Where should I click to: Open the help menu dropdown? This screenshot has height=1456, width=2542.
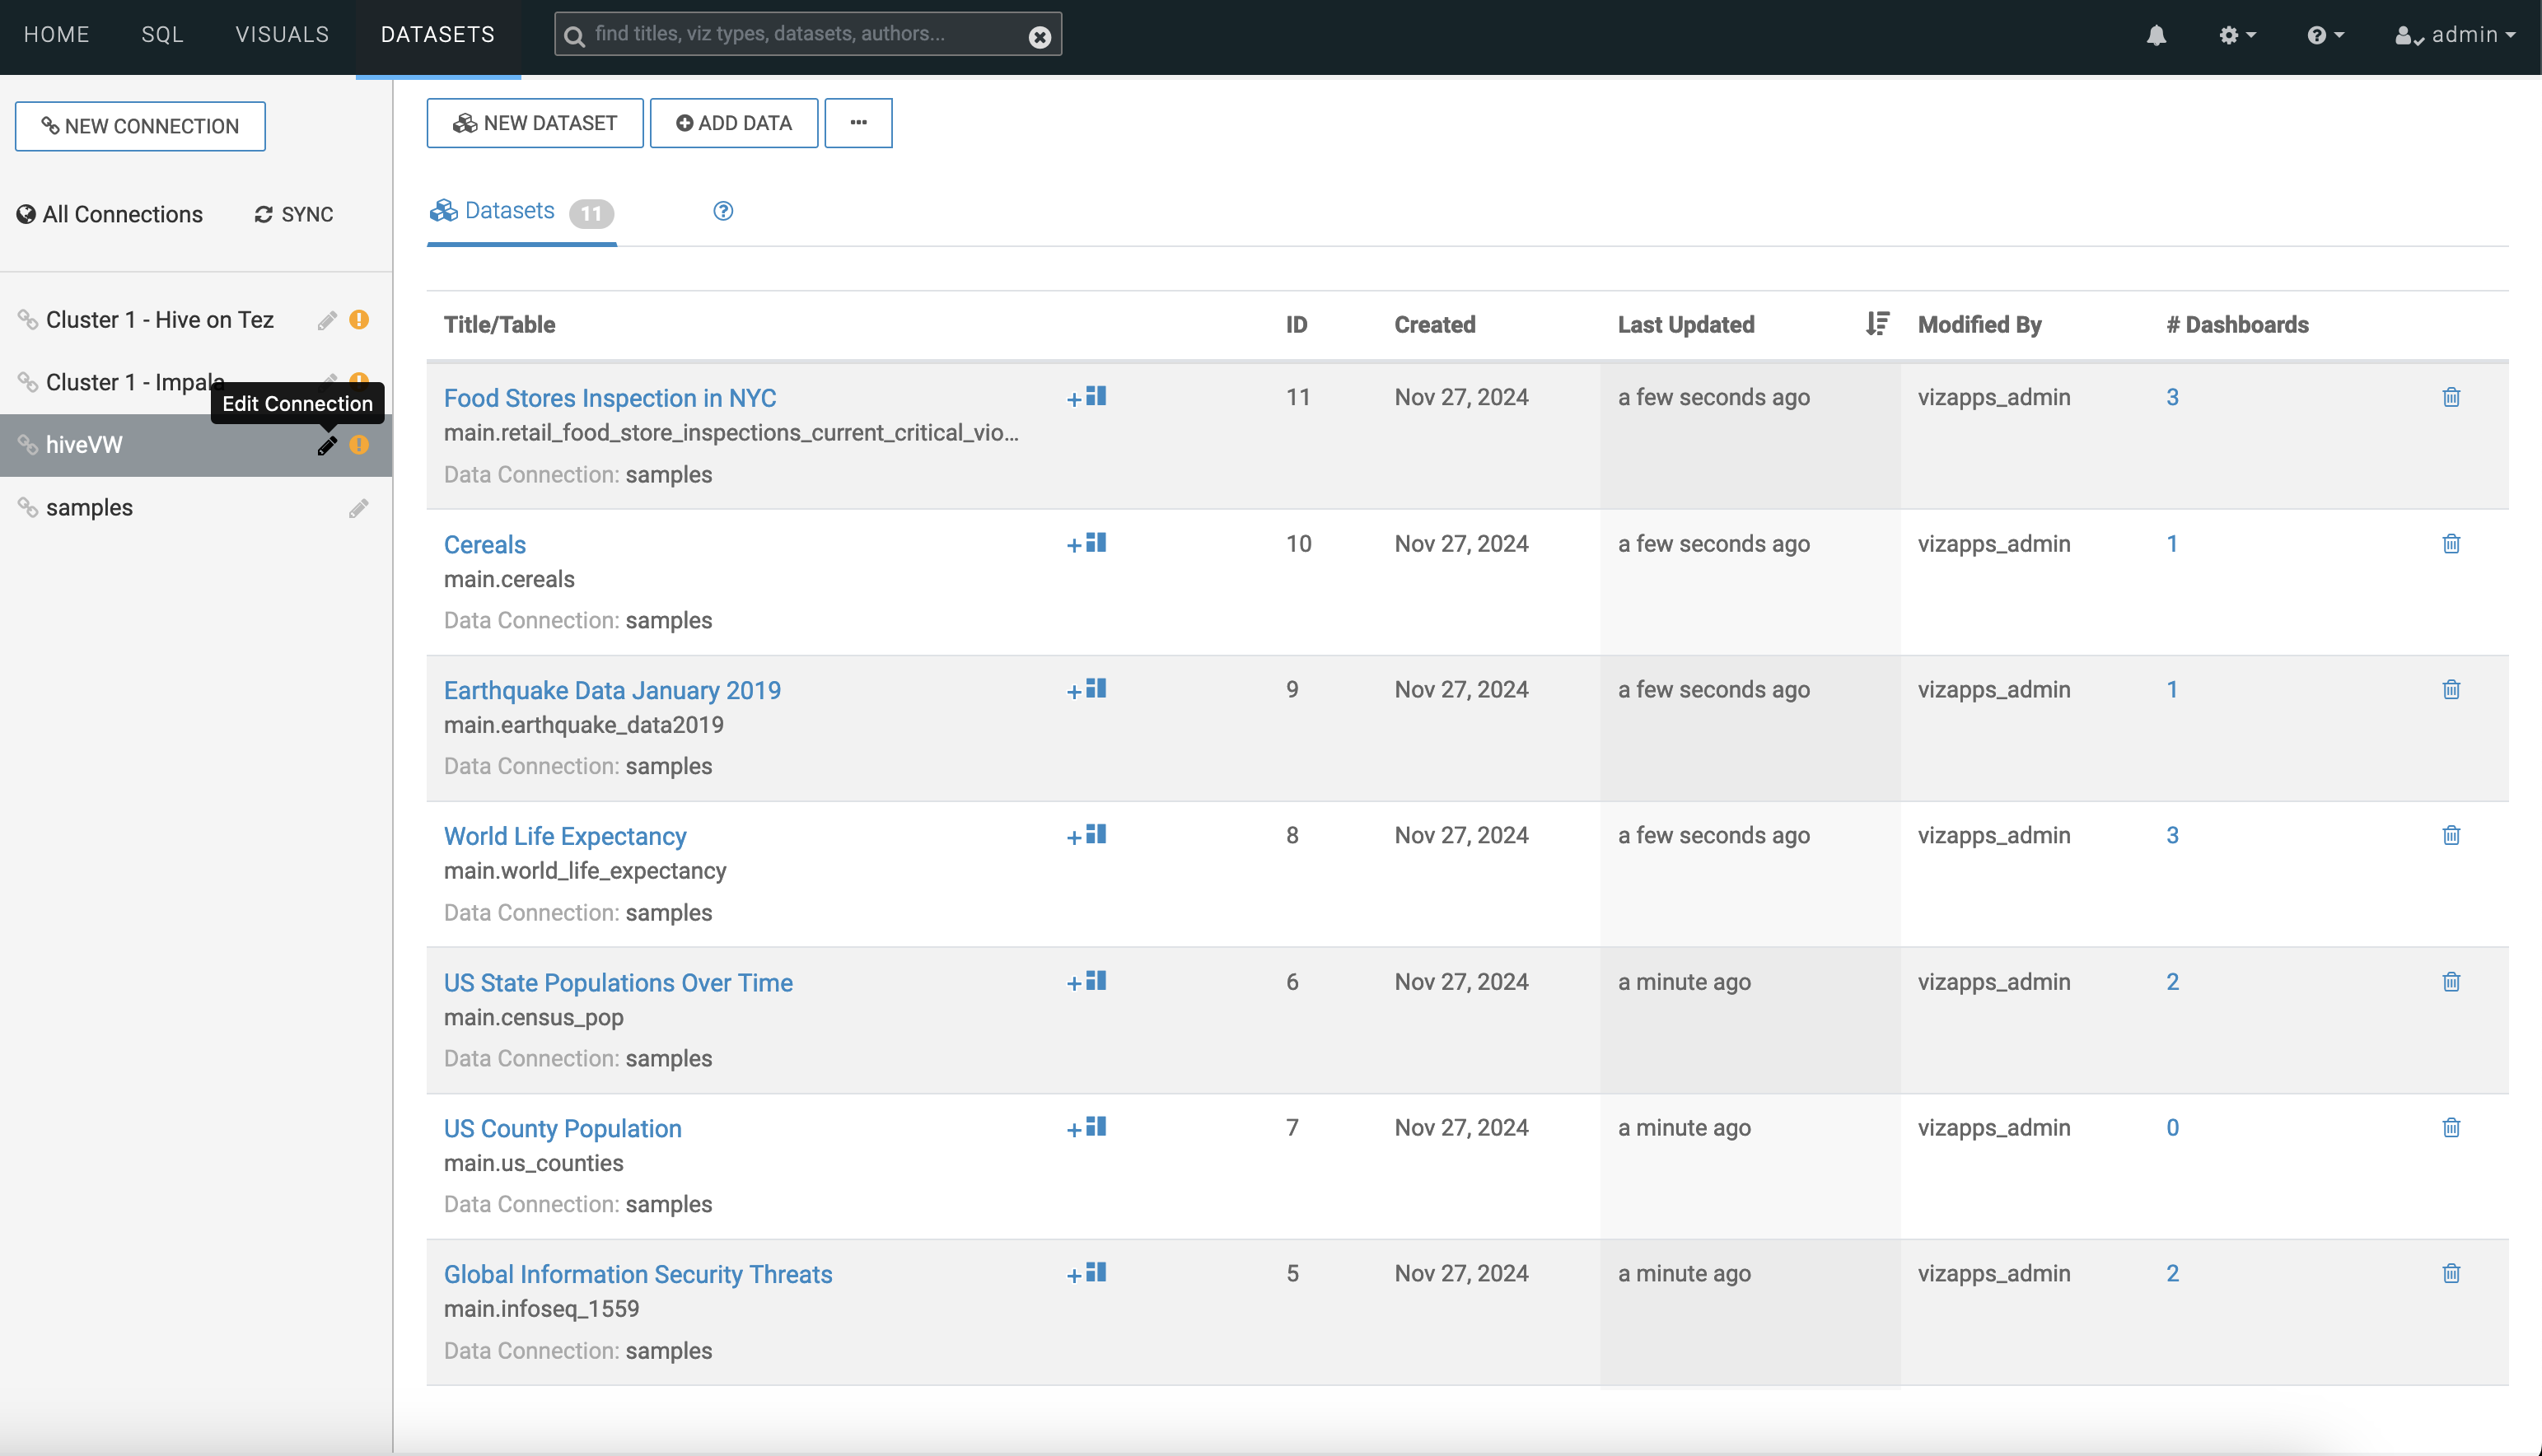(2324, 36)
